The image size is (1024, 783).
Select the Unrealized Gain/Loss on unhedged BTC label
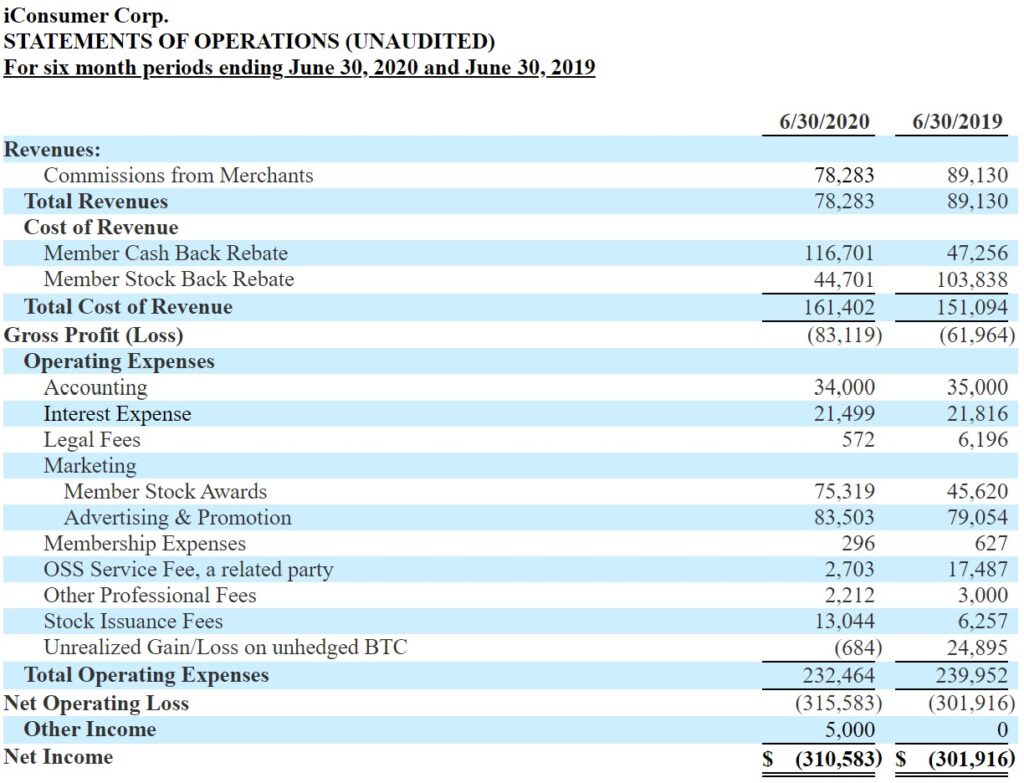pyautogui.click(x=225, y=647)
